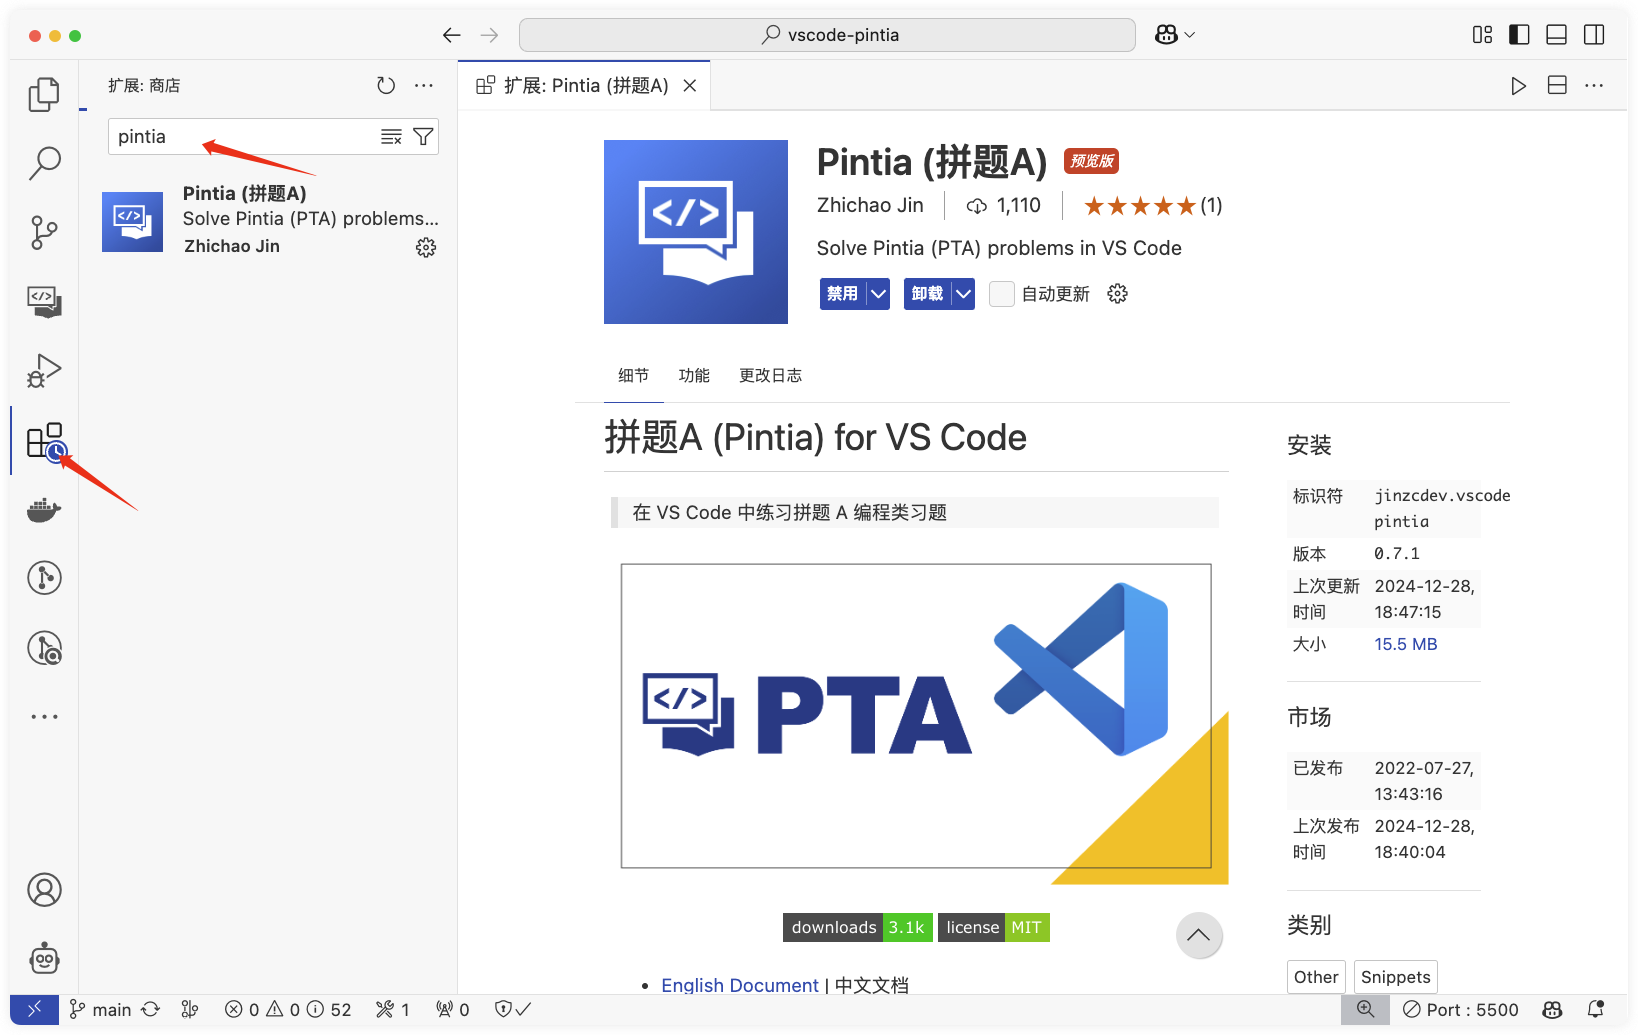Open the Run and Debug view
Image resolution: width=1638 pixels, height=1035 pixels.
coord(44,370)
